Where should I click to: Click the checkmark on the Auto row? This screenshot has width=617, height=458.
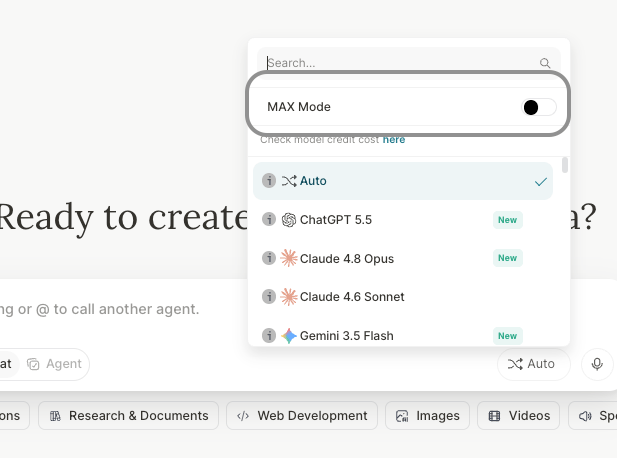click(541, 181)
